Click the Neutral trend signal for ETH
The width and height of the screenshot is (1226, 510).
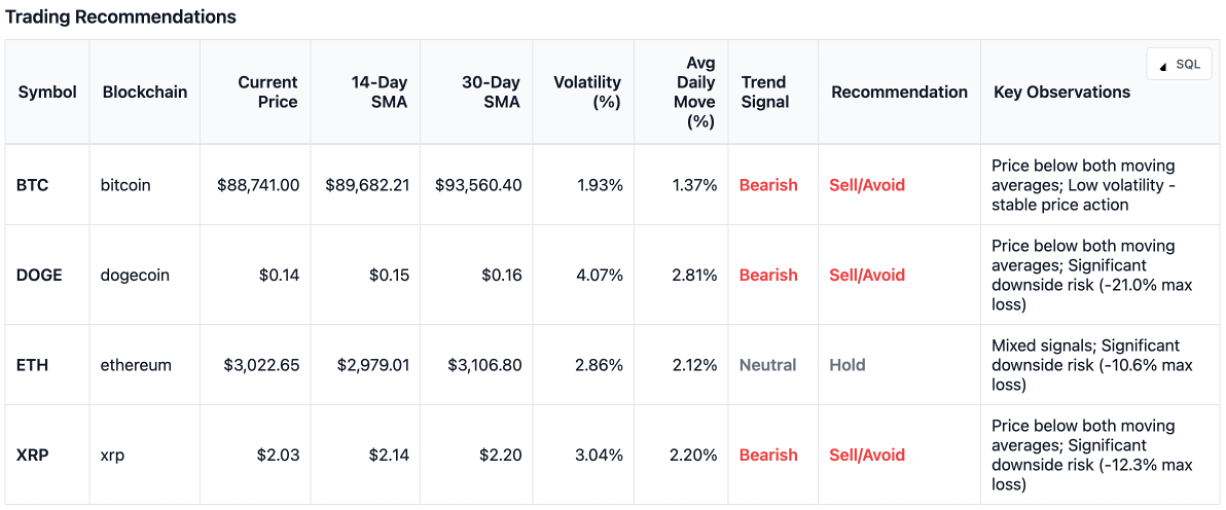point(768,365)
